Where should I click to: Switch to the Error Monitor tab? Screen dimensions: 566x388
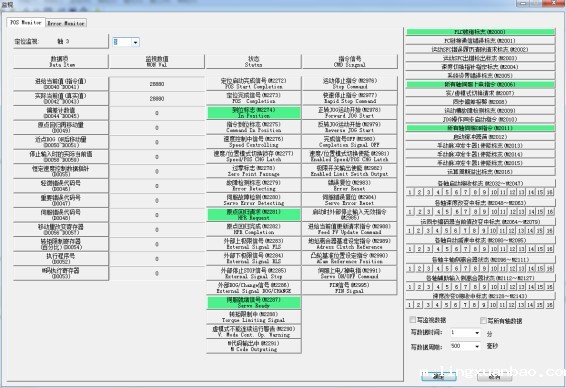click(x=66, y=23)
